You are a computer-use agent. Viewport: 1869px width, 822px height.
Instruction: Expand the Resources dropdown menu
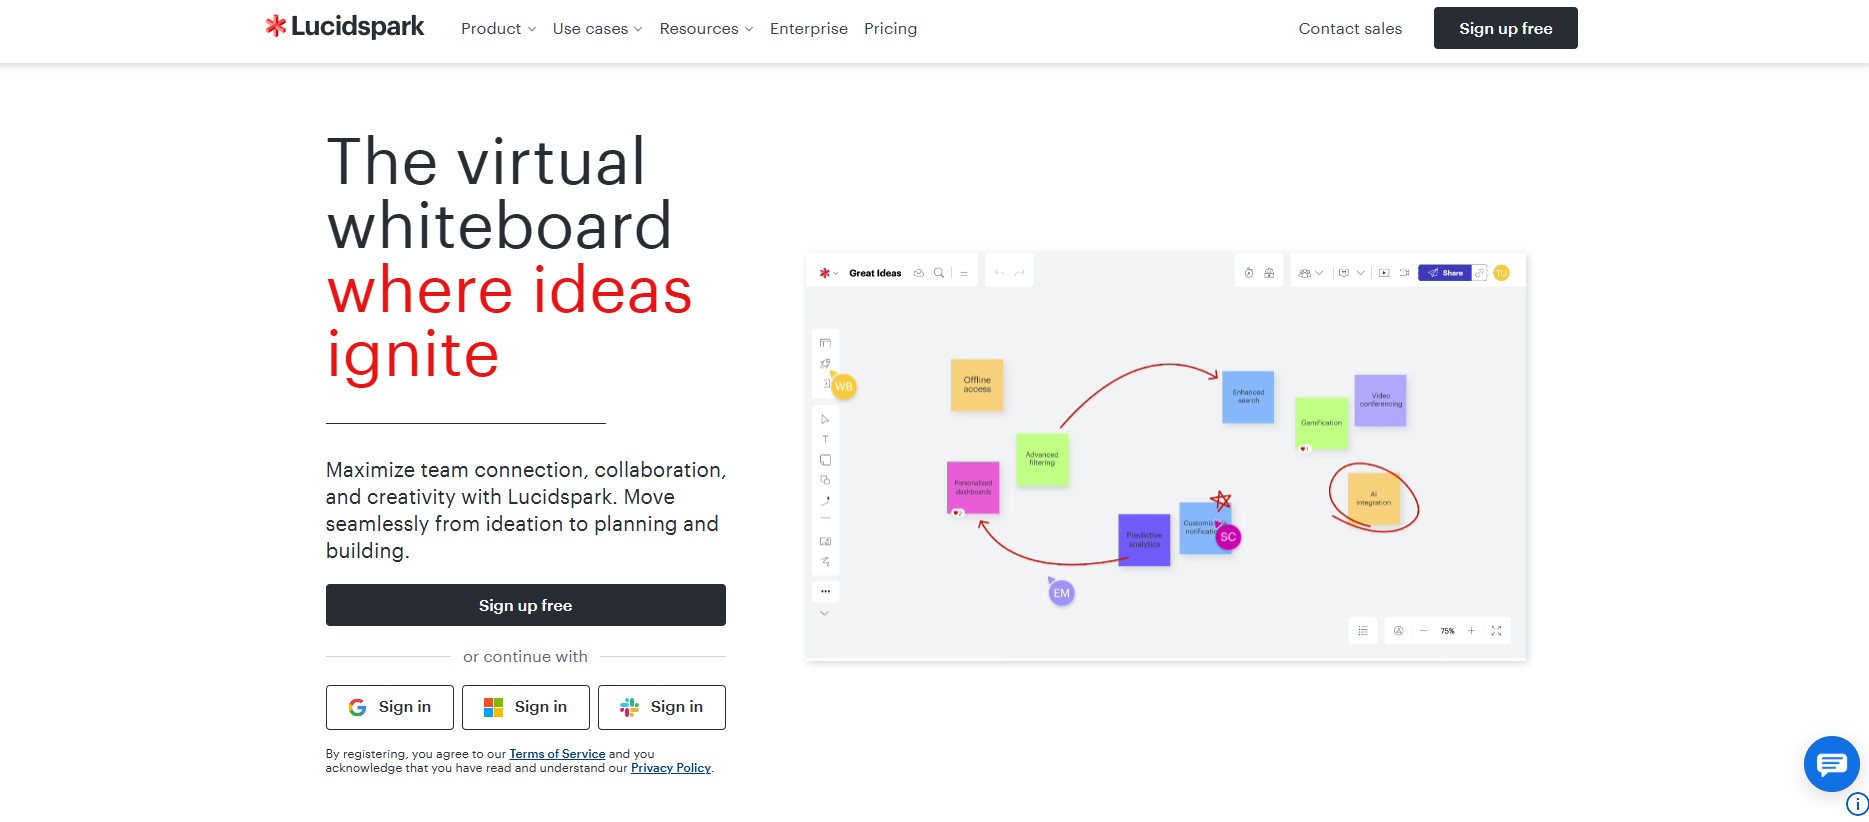click(706, 29)
